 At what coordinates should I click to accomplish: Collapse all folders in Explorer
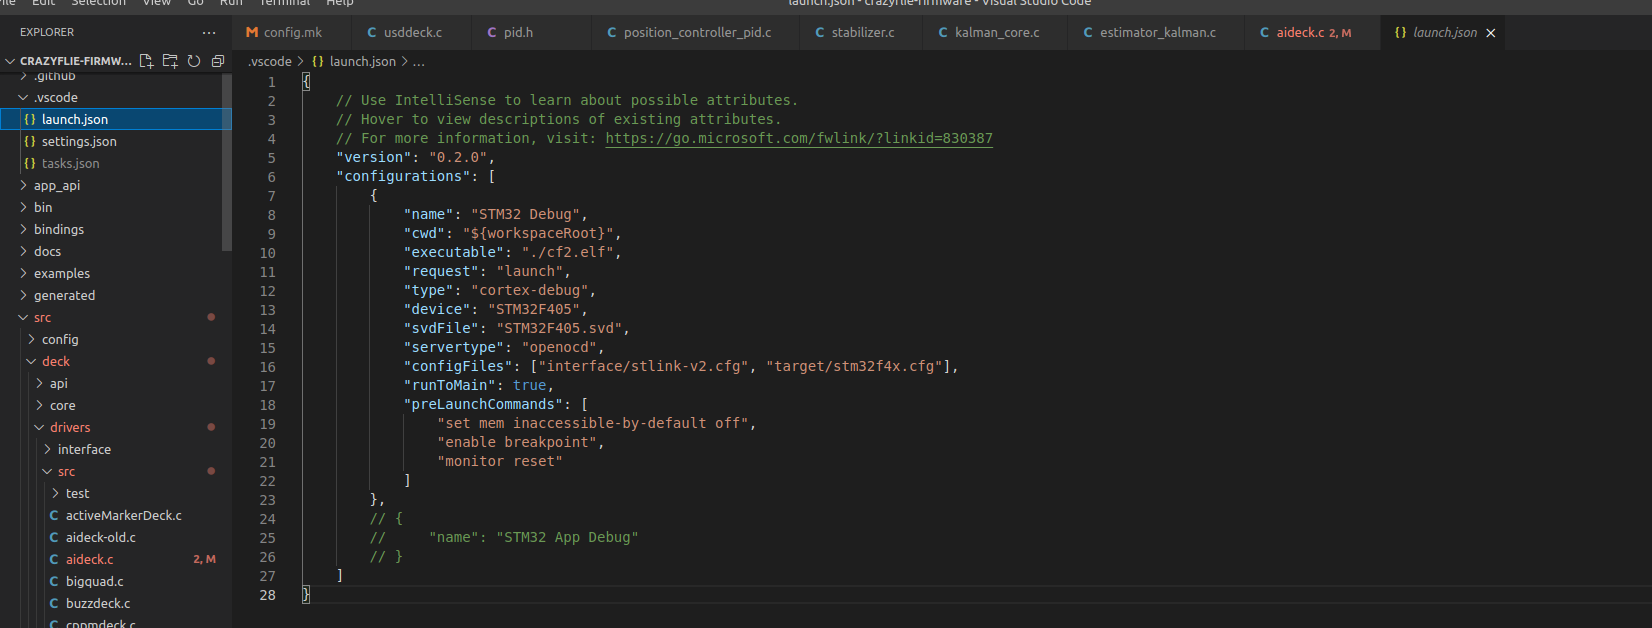[217, 61]
